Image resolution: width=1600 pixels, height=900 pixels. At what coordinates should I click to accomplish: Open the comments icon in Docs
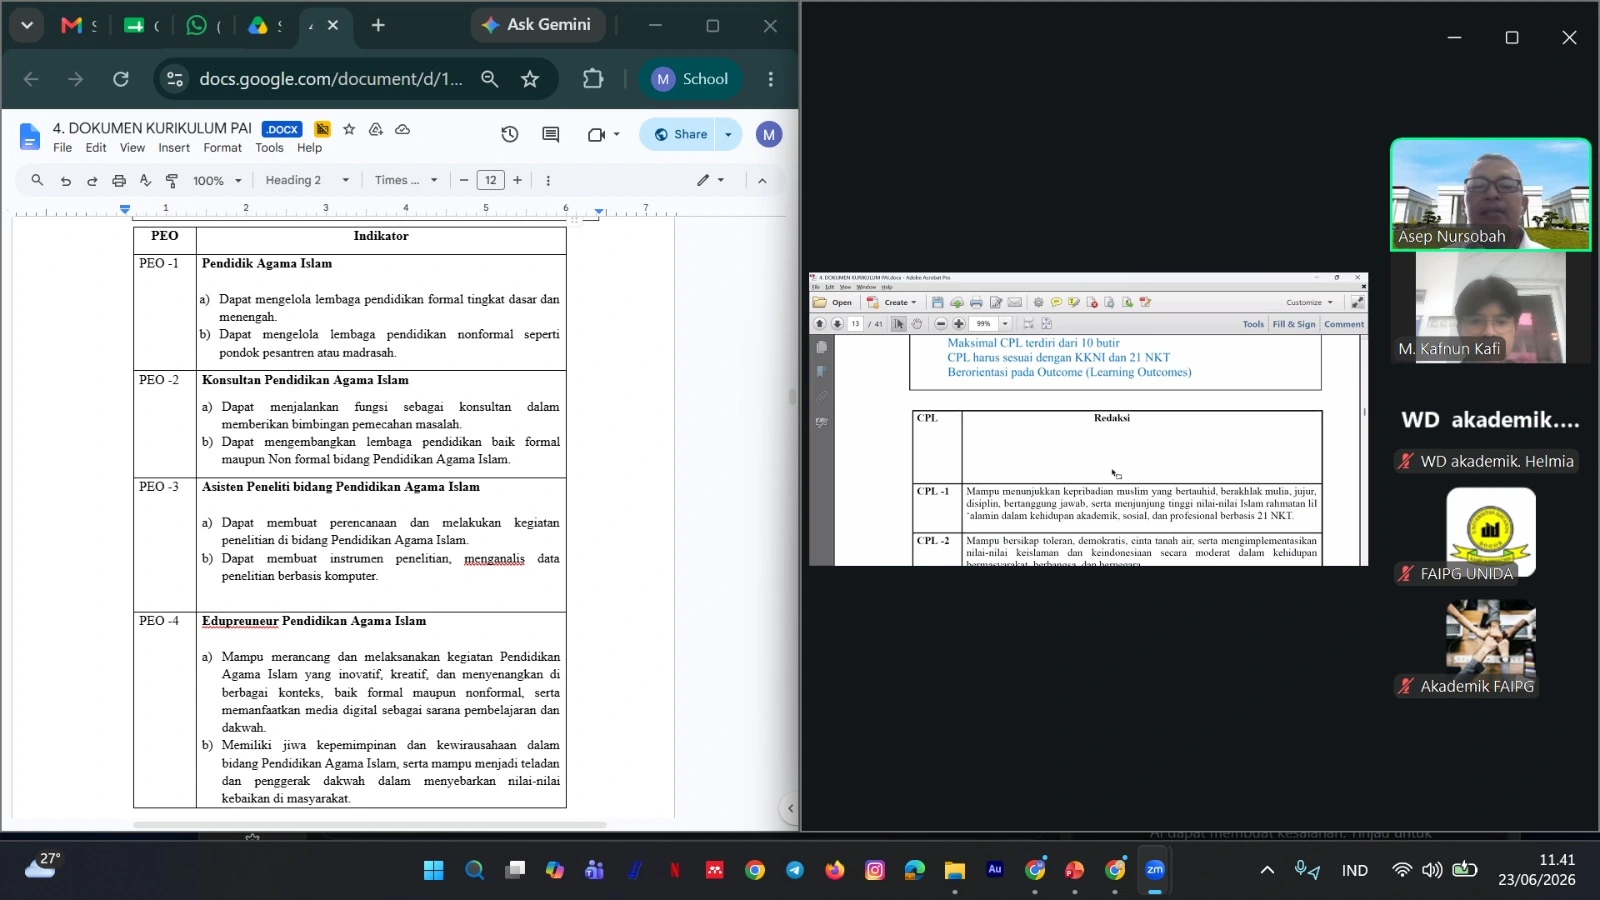[550, 134]
